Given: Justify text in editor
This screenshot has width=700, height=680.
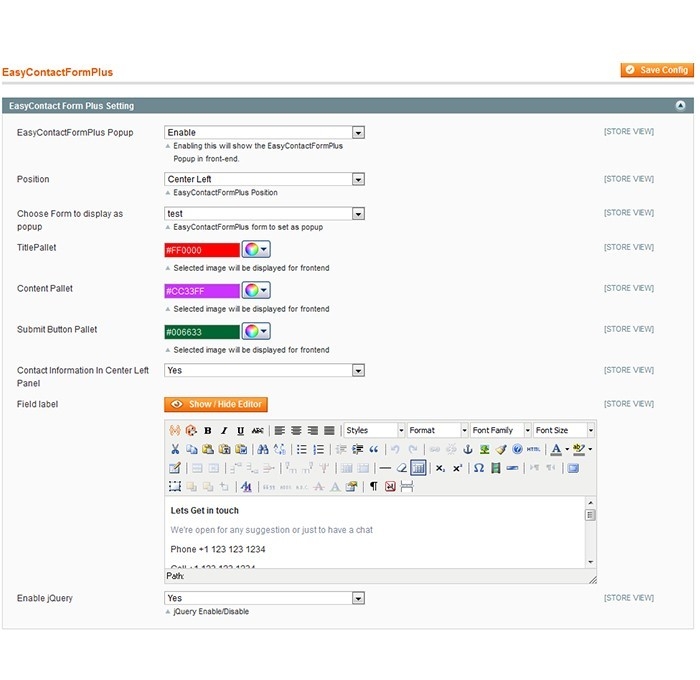Looking at the screenshot, I should (329, 430).
